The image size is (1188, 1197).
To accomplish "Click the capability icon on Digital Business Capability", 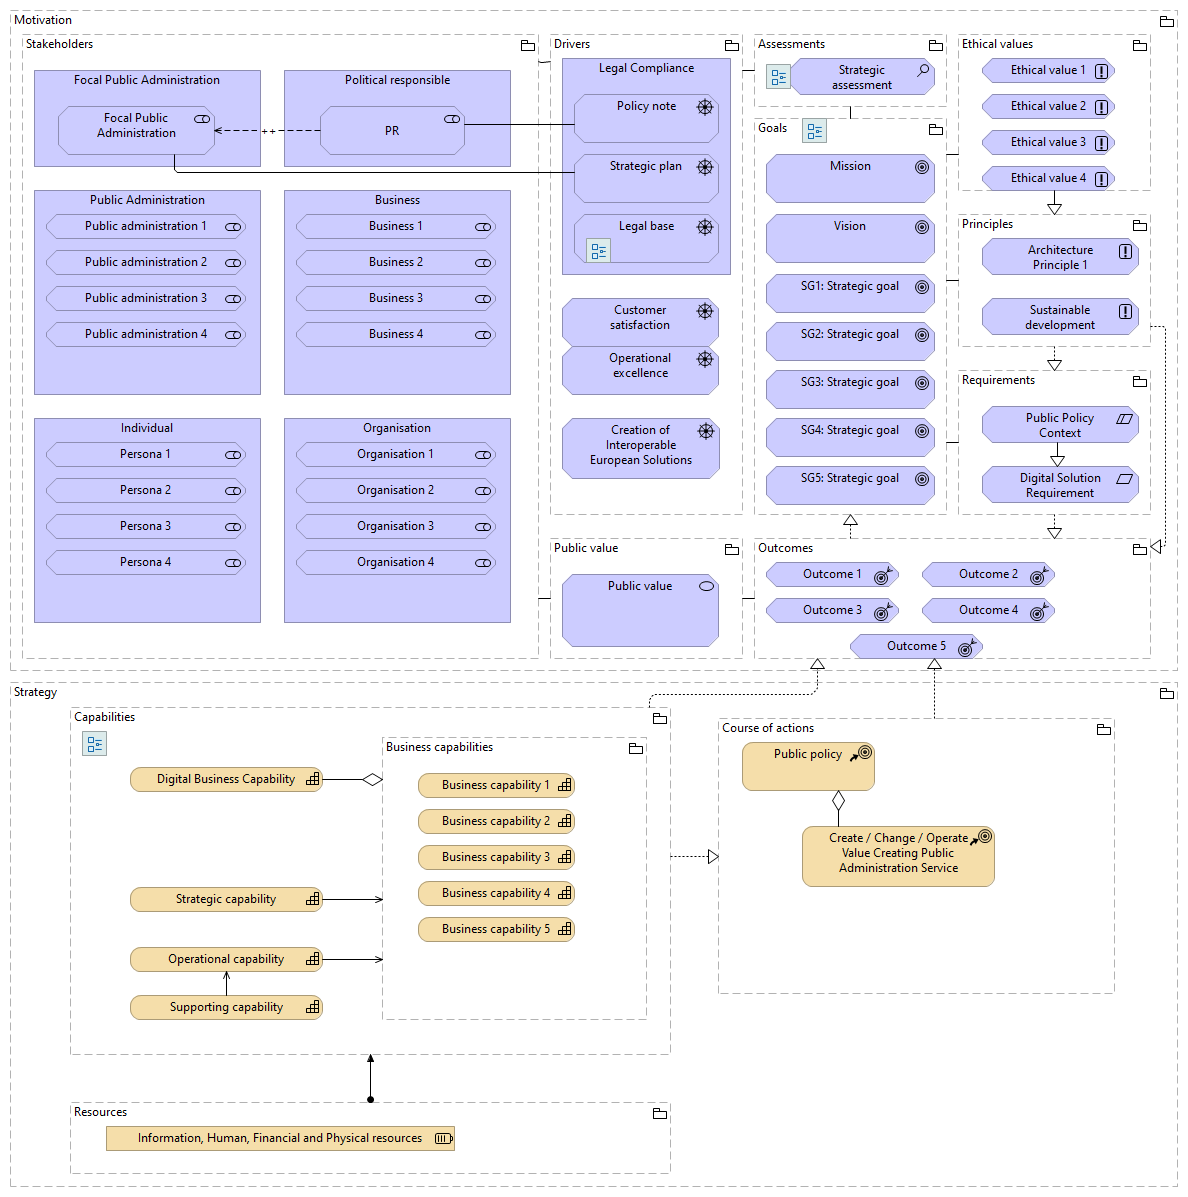I will 313,779.
